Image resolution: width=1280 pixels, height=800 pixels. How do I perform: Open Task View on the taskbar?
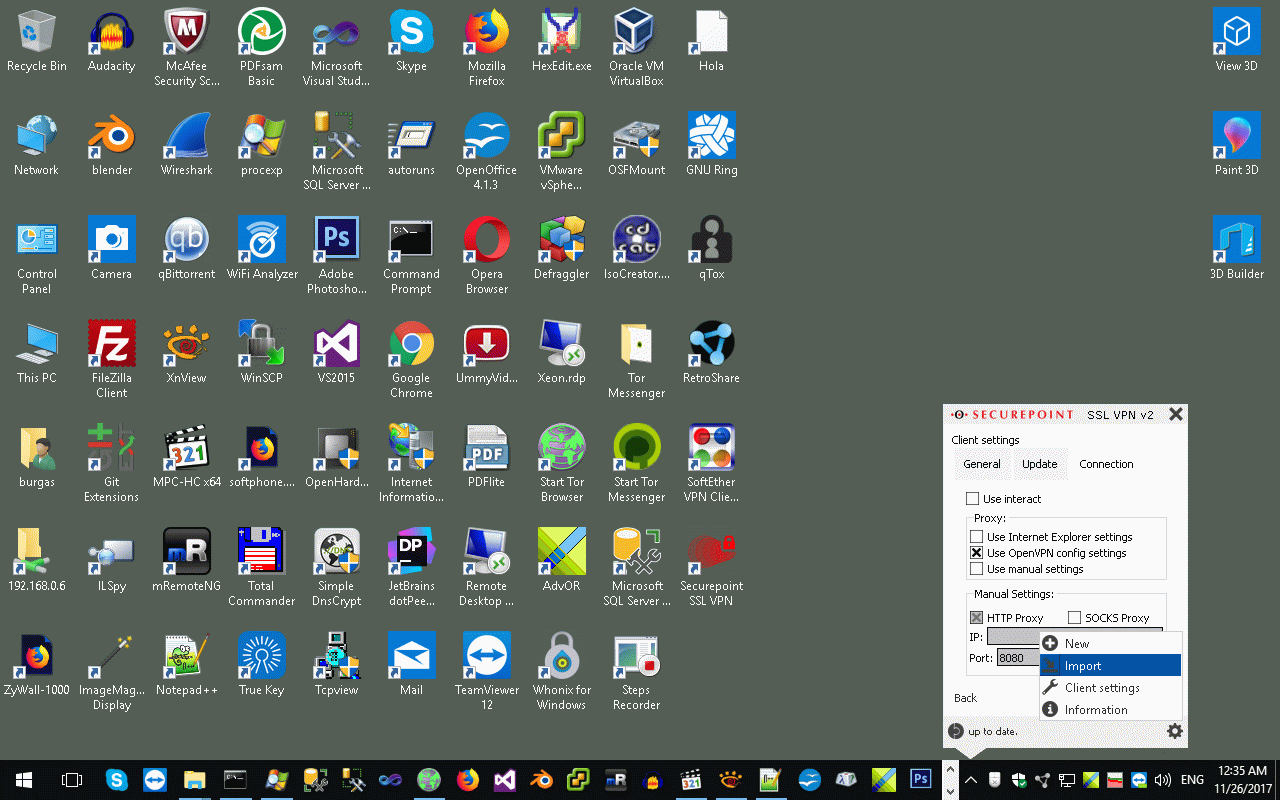coord(72,780)
